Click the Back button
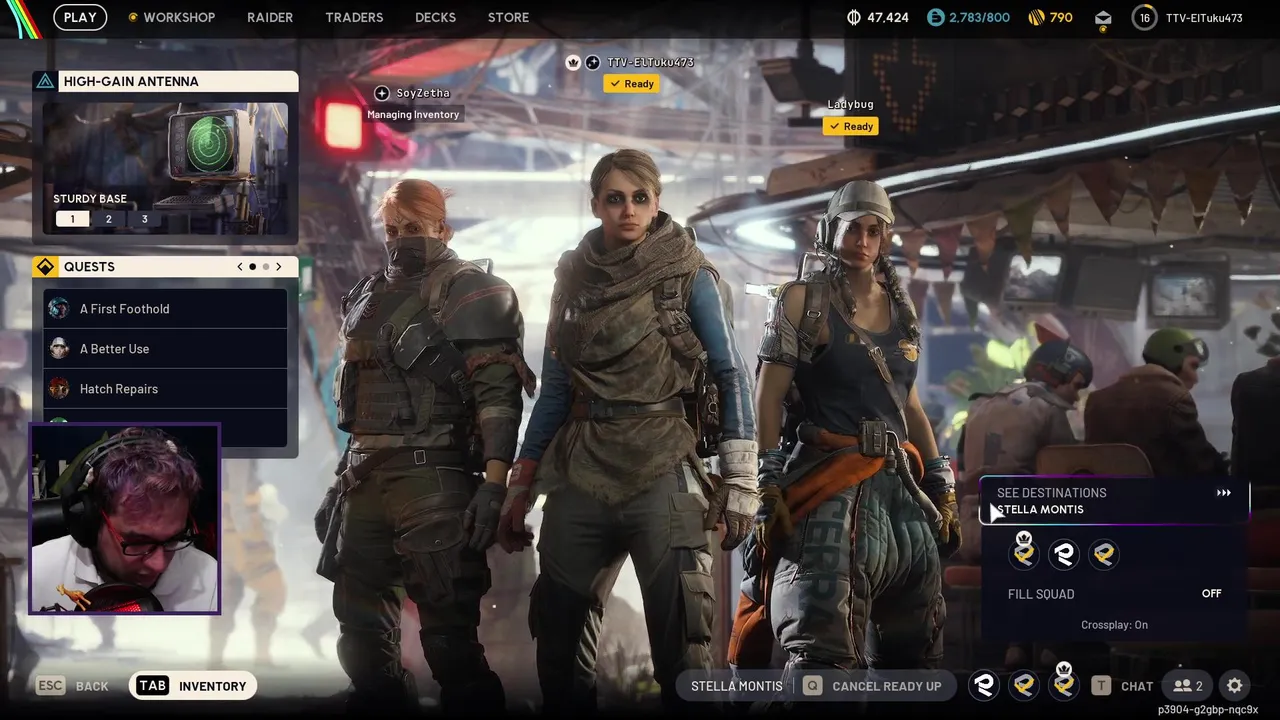This screenshot has width=1280, height=720. click(72, 685)
